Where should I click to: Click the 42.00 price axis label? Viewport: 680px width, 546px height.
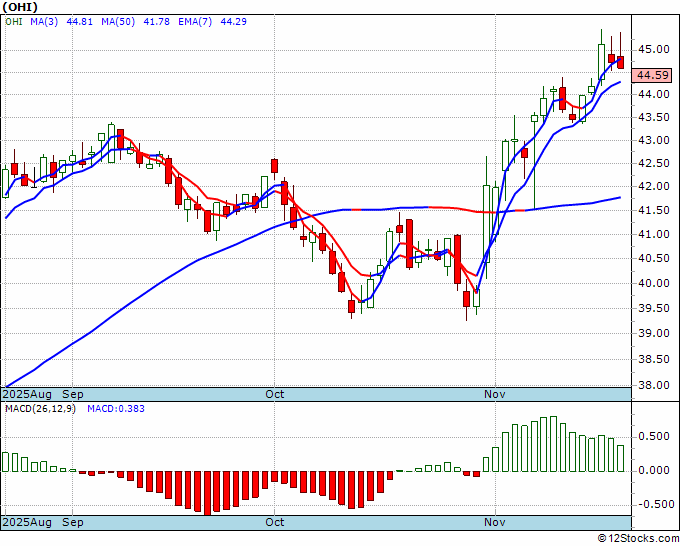point(653,186)
